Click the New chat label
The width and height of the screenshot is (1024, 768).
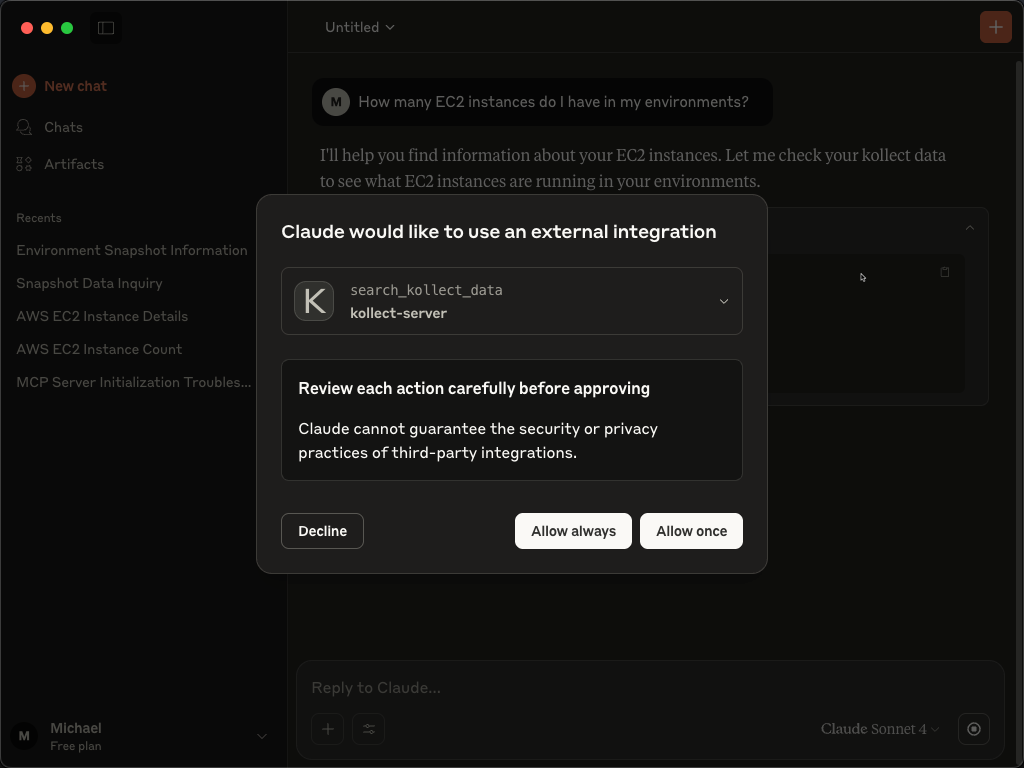coord(76,86)
